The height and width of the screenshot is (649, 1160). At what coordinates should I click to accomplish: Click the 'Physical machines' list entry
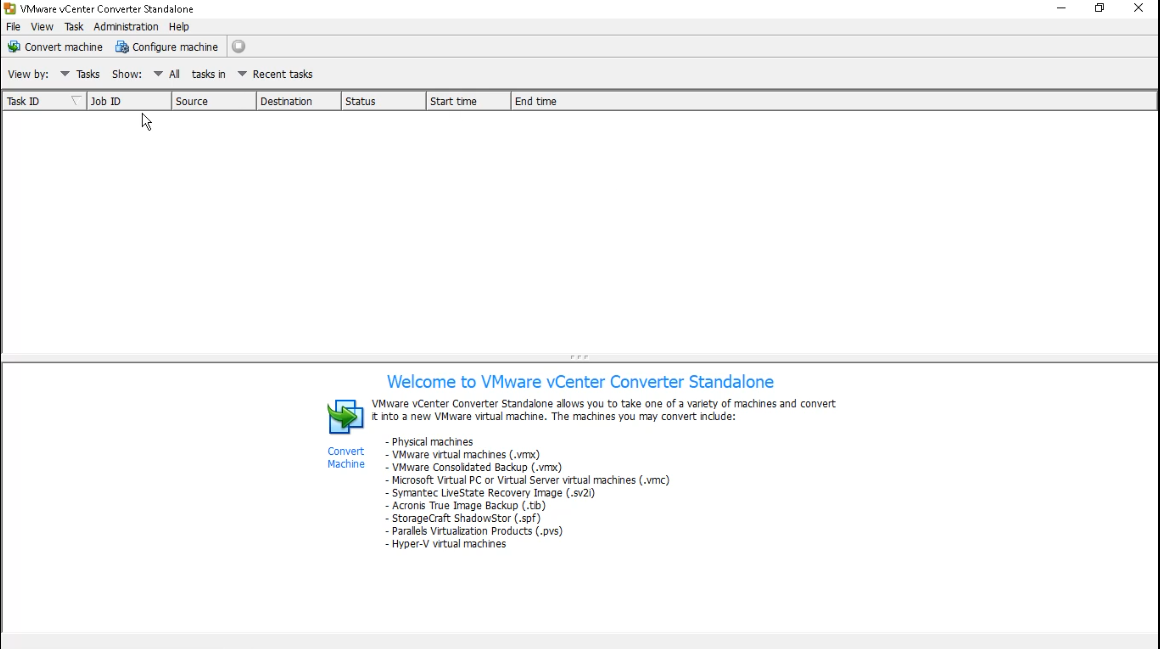click(x=433, y=442)
